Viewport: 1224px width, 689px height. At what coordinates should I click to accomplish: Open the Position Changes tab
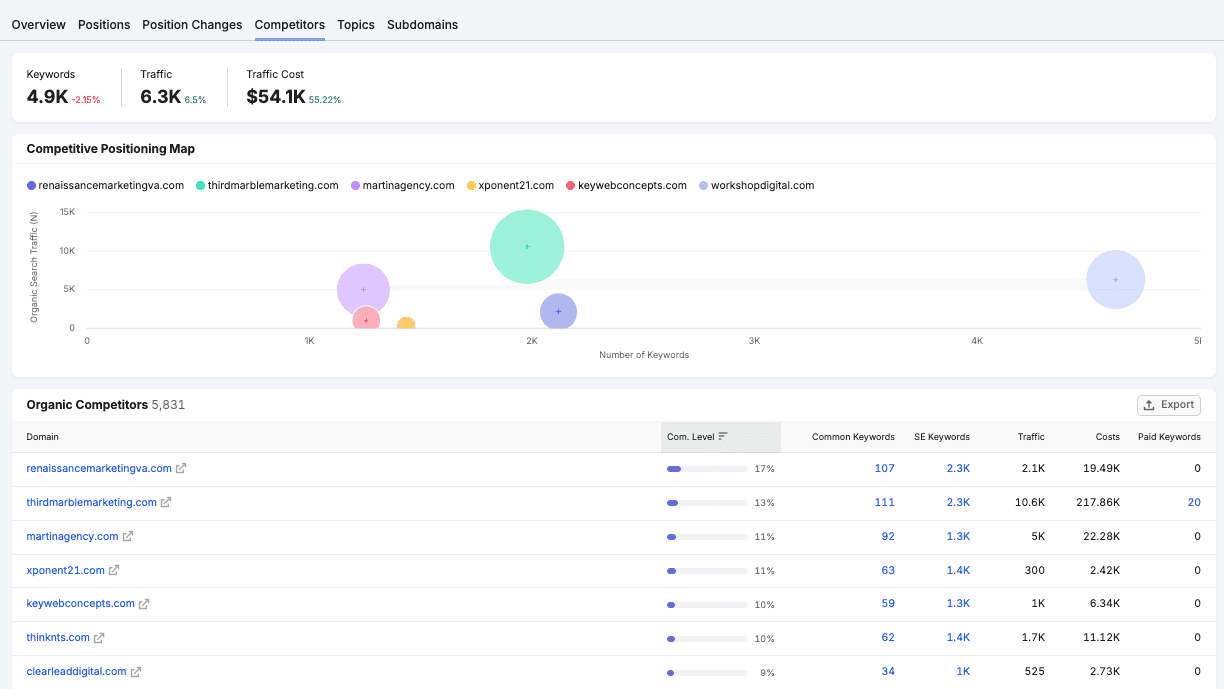192,24
